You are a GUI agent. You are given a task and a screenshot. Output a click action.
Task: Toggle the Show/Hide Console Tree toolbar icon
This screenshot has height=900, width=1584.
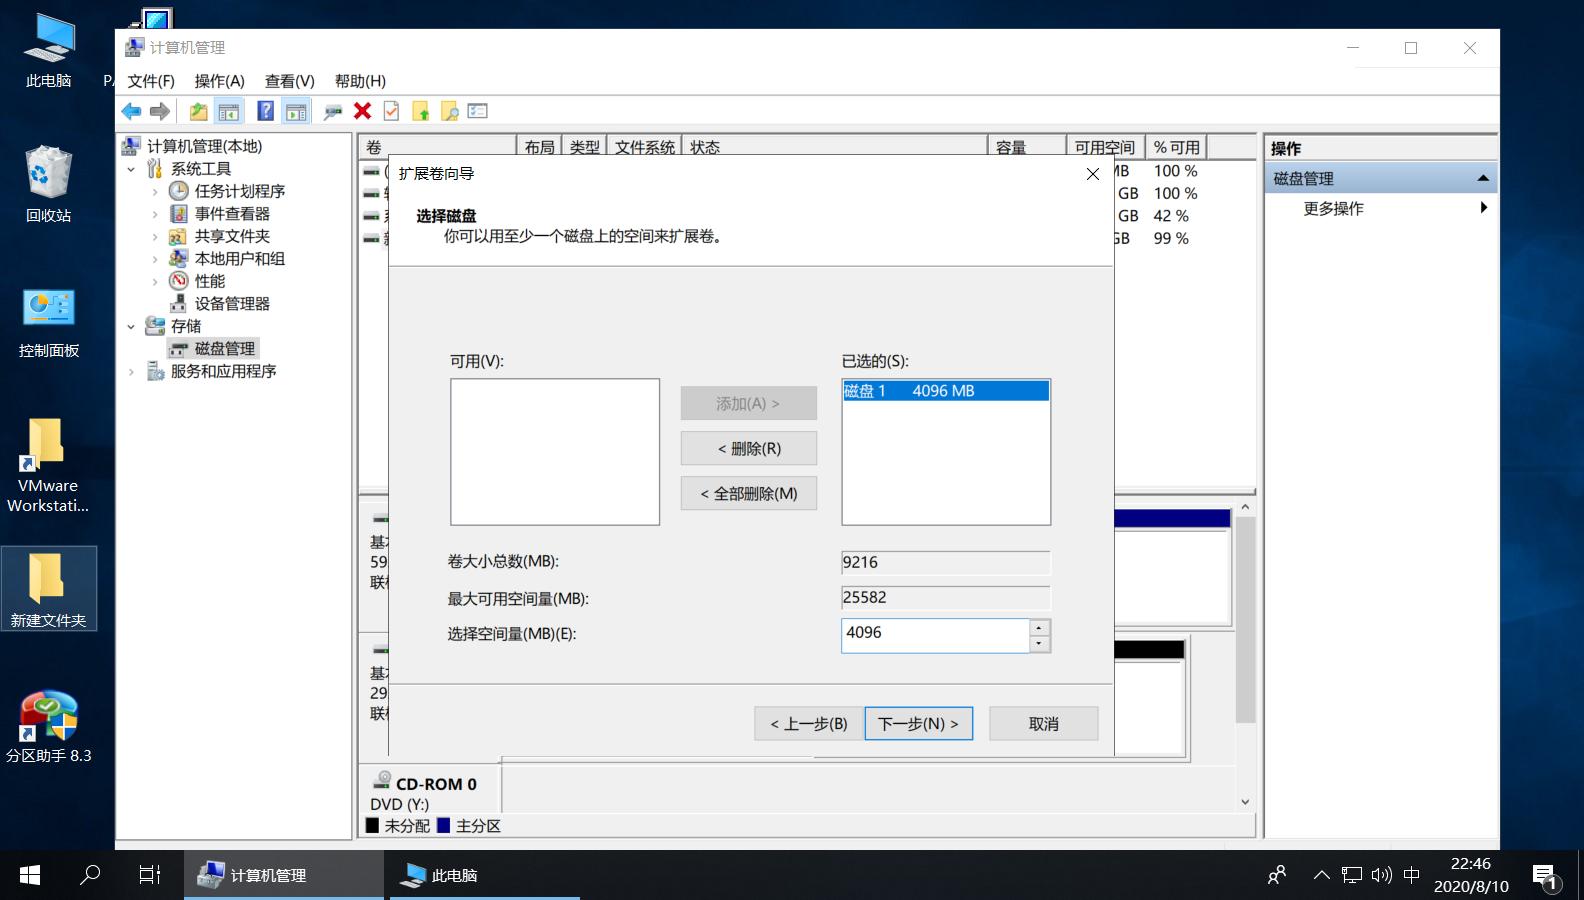229,111
